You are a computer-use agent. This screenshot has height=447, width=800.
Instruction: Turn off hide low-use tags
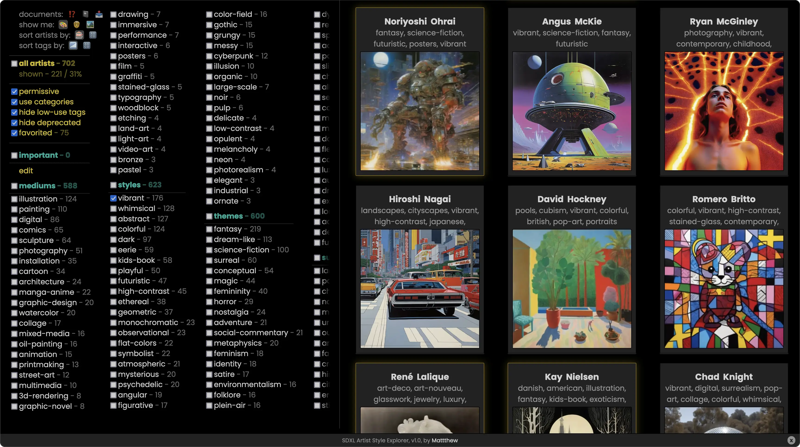tap(14, 112)
